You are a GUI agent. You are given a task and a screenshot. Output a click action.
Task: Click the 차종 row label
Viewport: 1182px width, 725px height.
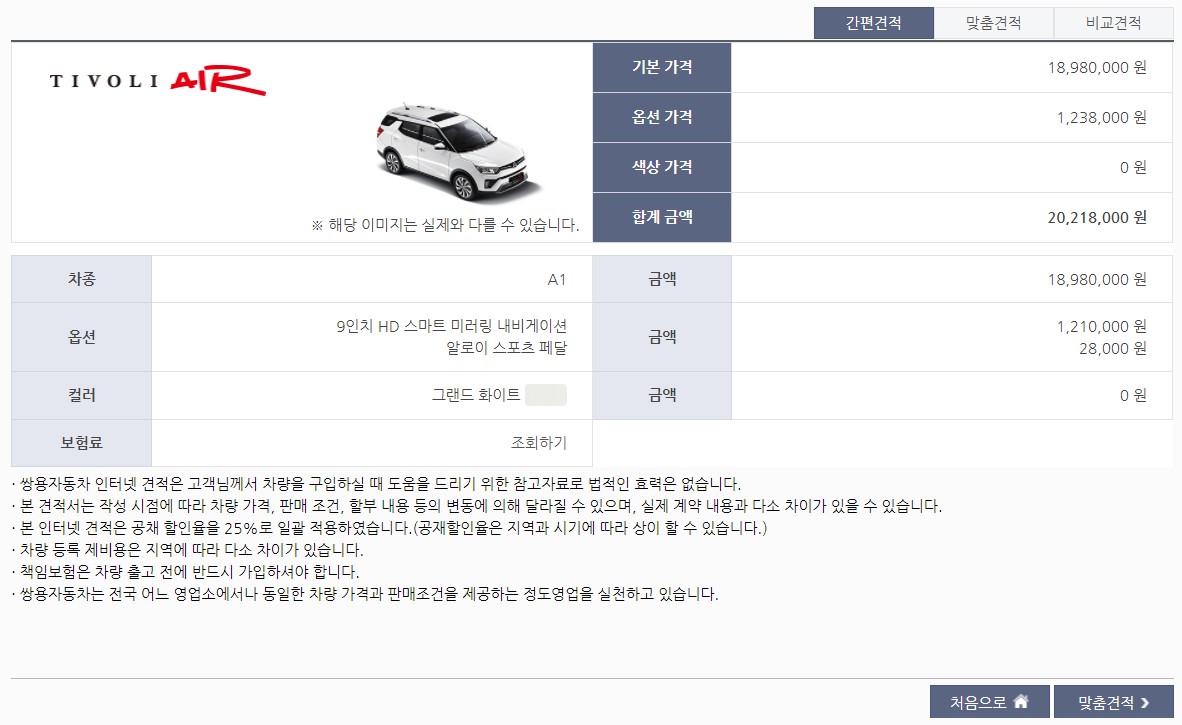coord(81,279)
